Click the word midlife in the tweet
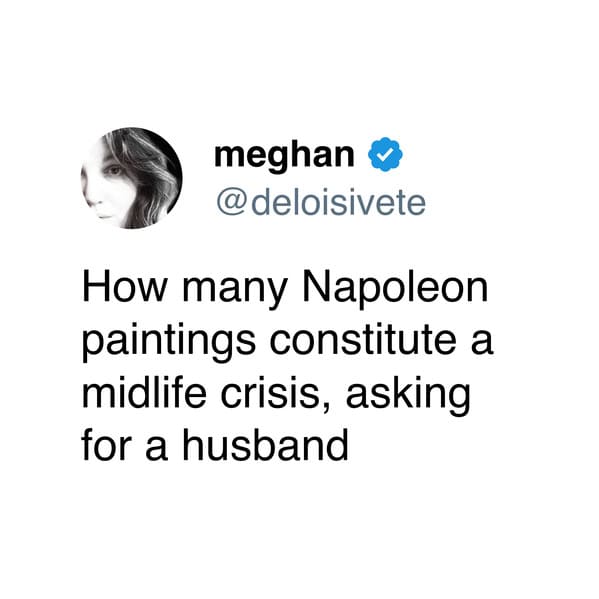 (x=144, y=392)
